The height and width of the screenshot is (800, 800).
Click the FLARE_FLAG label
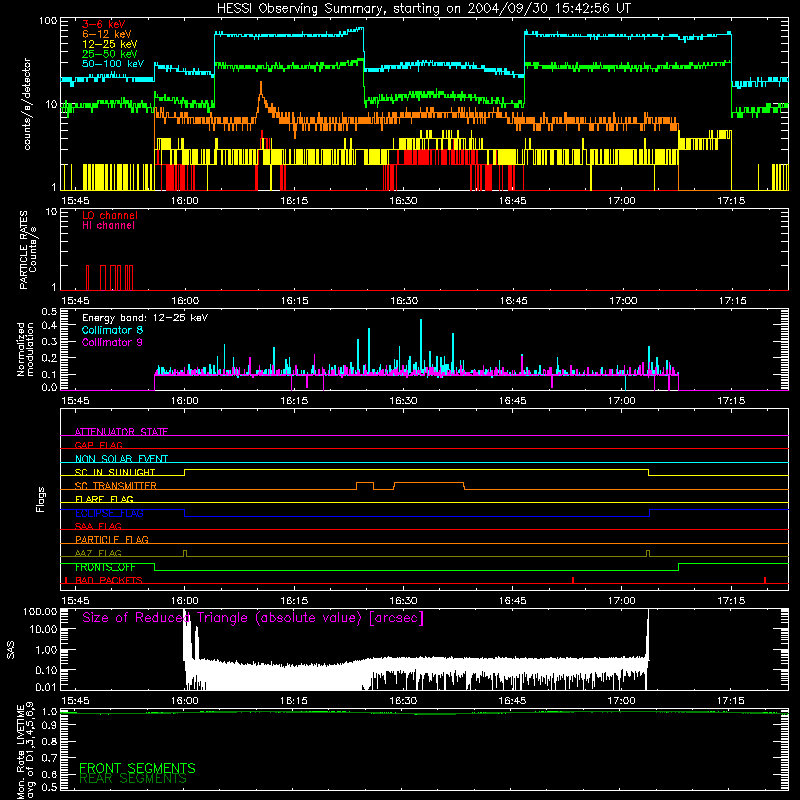pyautogui.click(x=104, y=499)
